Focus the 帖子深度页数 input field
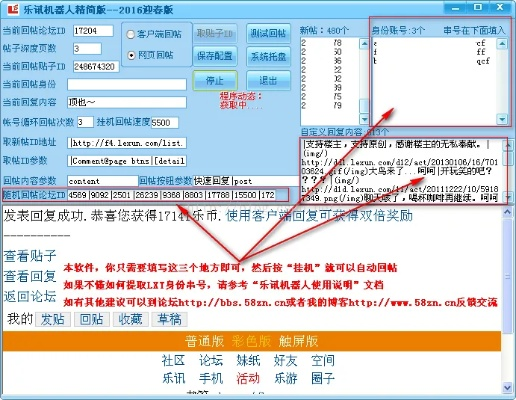 [x=87, y=49]
